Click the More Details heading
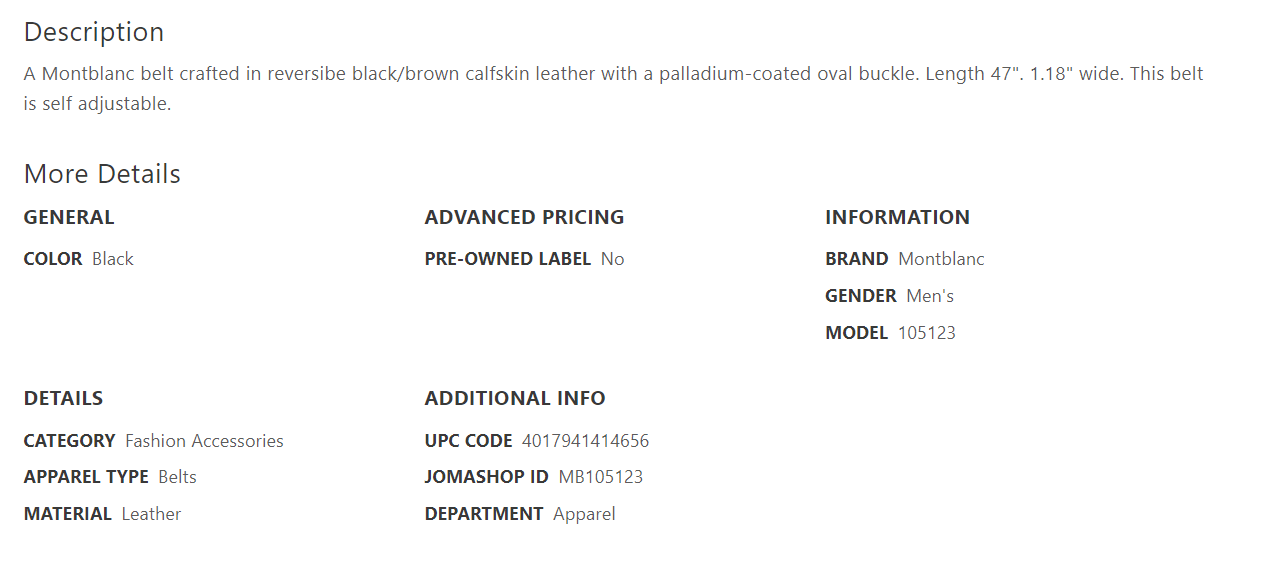 point(102,174)
